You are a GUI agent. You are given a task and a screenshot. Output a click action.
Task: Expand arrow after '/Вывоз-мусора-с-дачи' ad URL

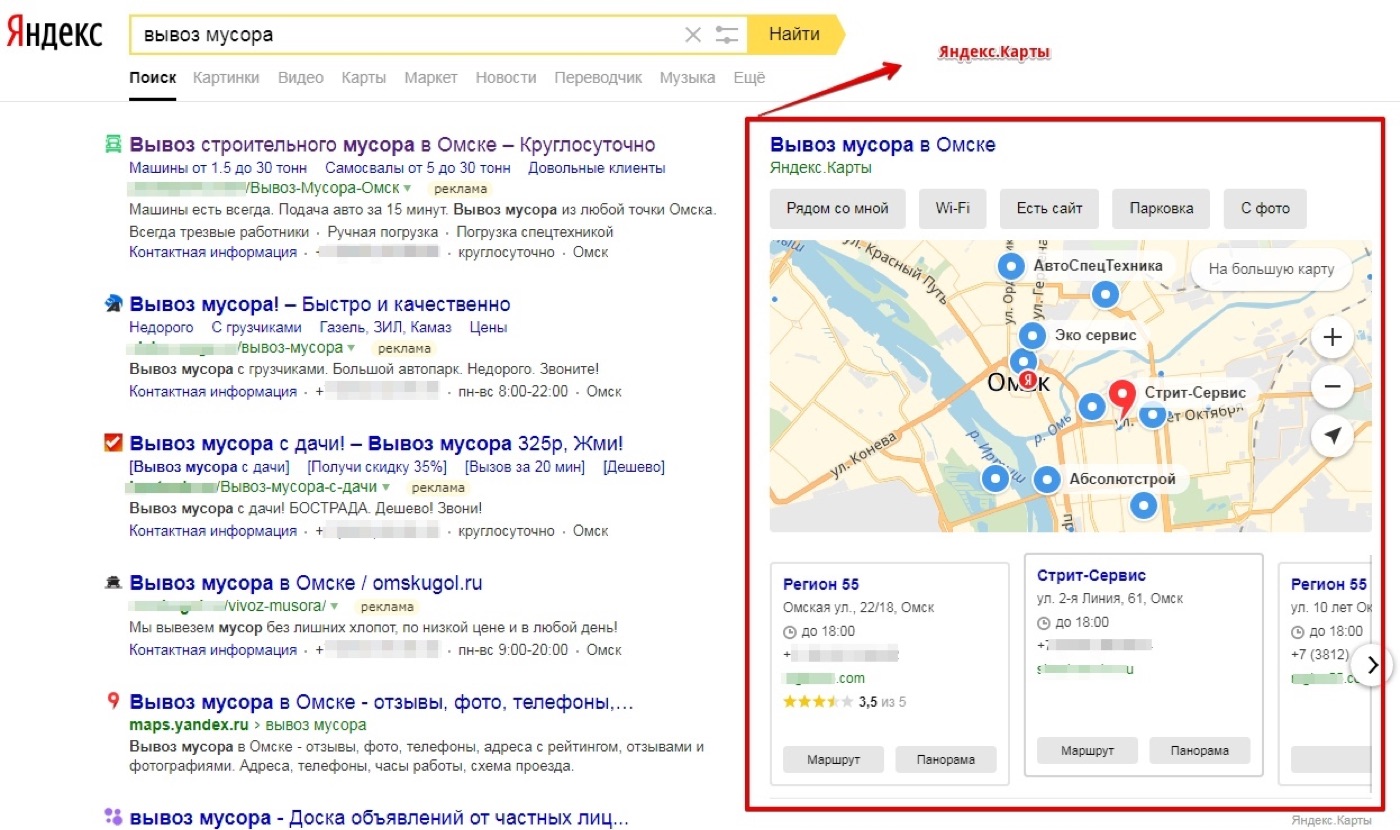(386, 487)
